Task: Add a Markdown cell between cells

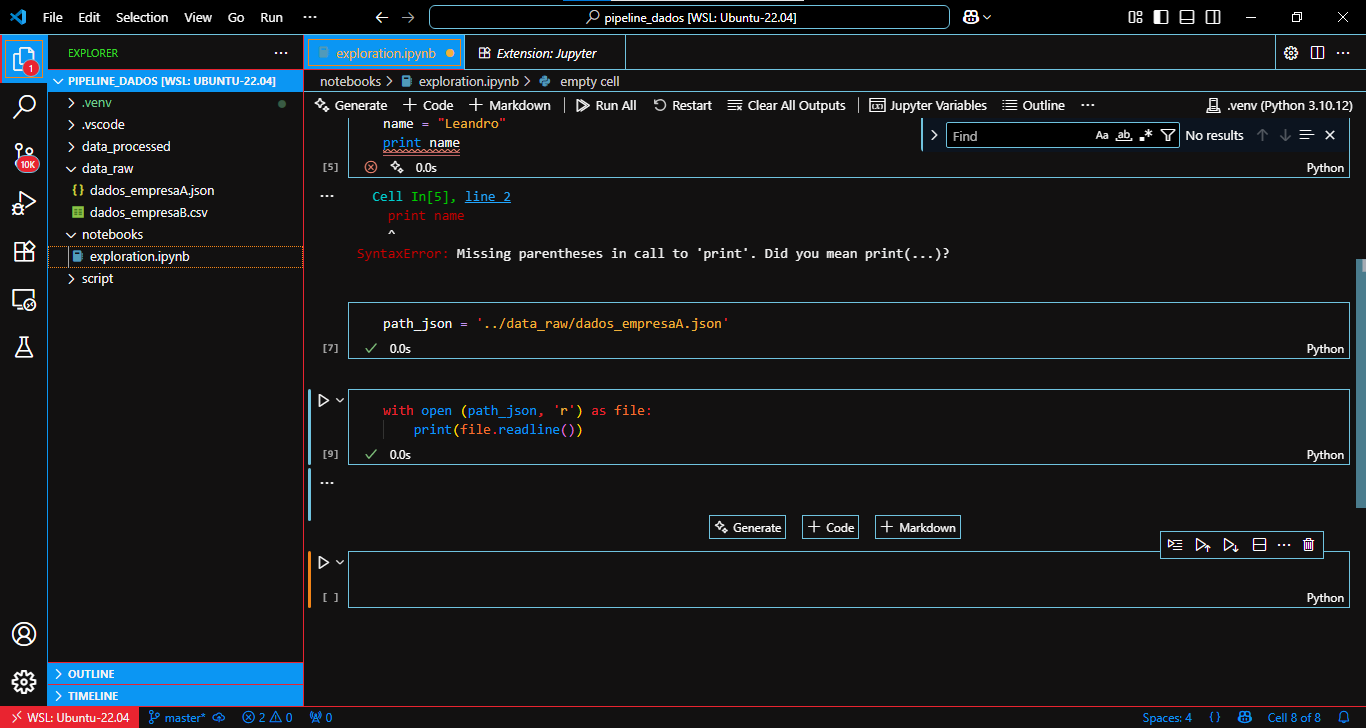Action: coord(918,527)
